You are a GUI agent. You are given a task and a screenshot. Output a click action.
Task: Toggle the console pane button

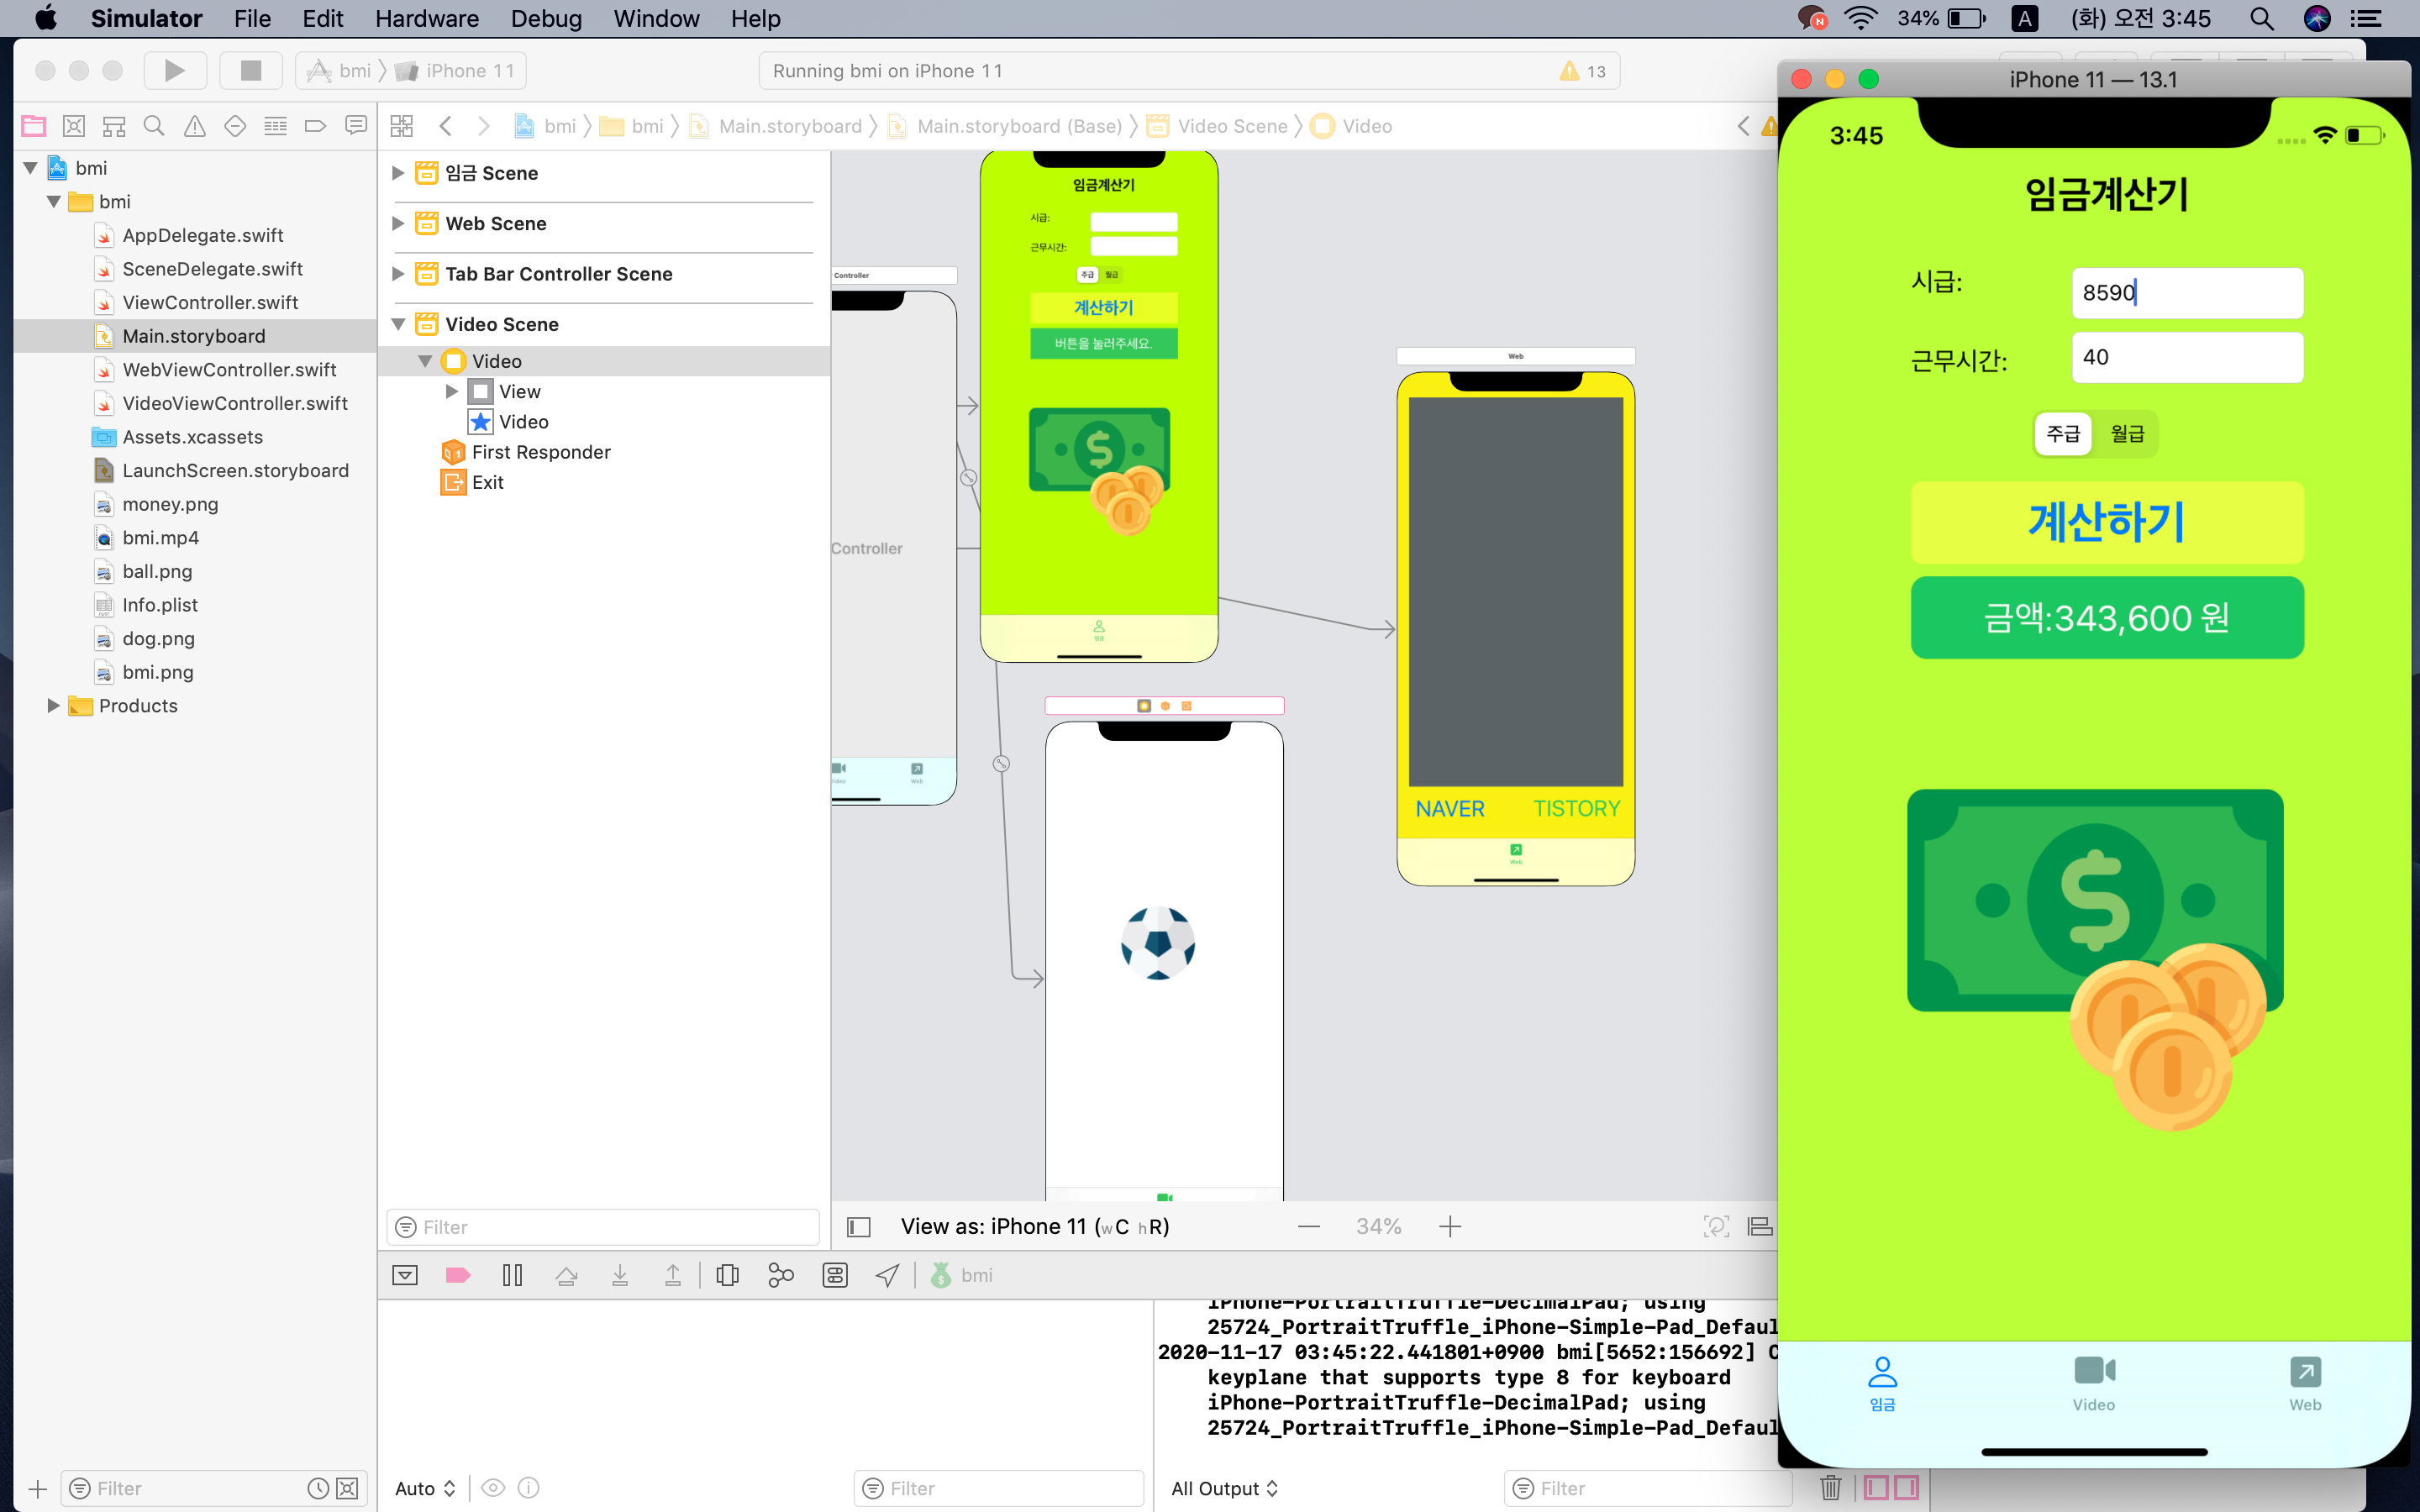1906,1488
